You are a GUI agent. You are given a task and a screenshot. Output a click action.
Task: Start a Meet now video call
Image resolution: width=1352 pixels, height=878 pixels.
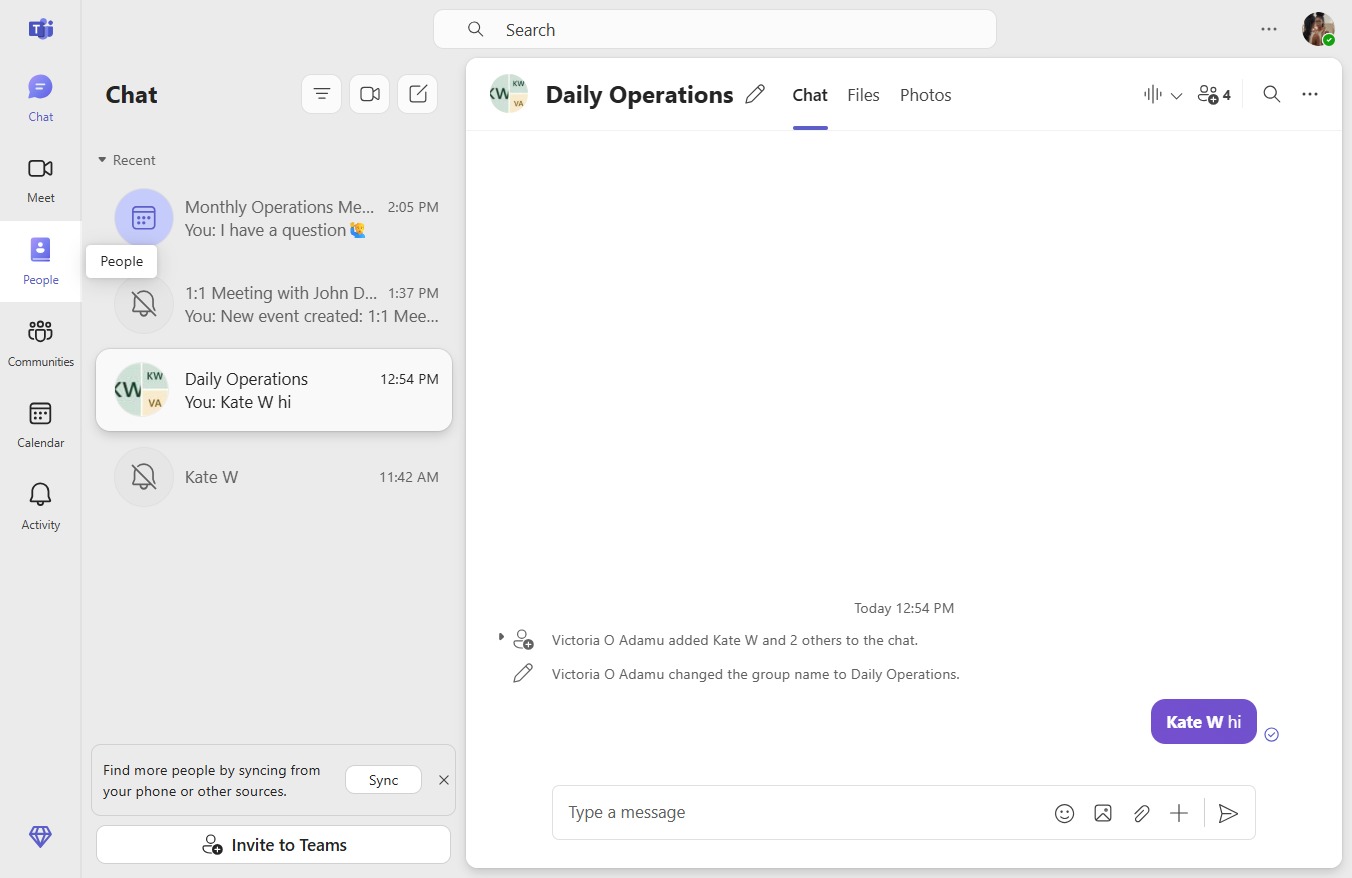tap(370, 94)
